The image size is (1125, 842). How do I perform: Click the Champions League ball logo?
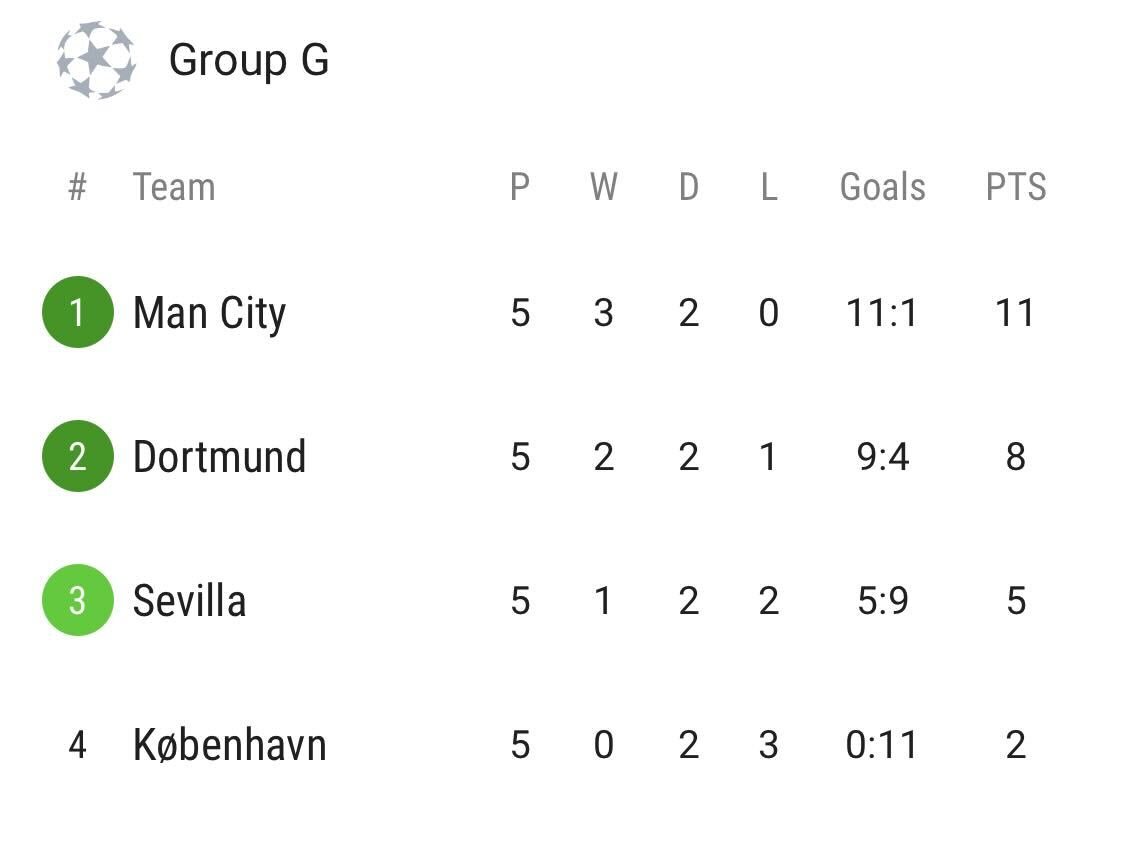[x=96, y=60]
